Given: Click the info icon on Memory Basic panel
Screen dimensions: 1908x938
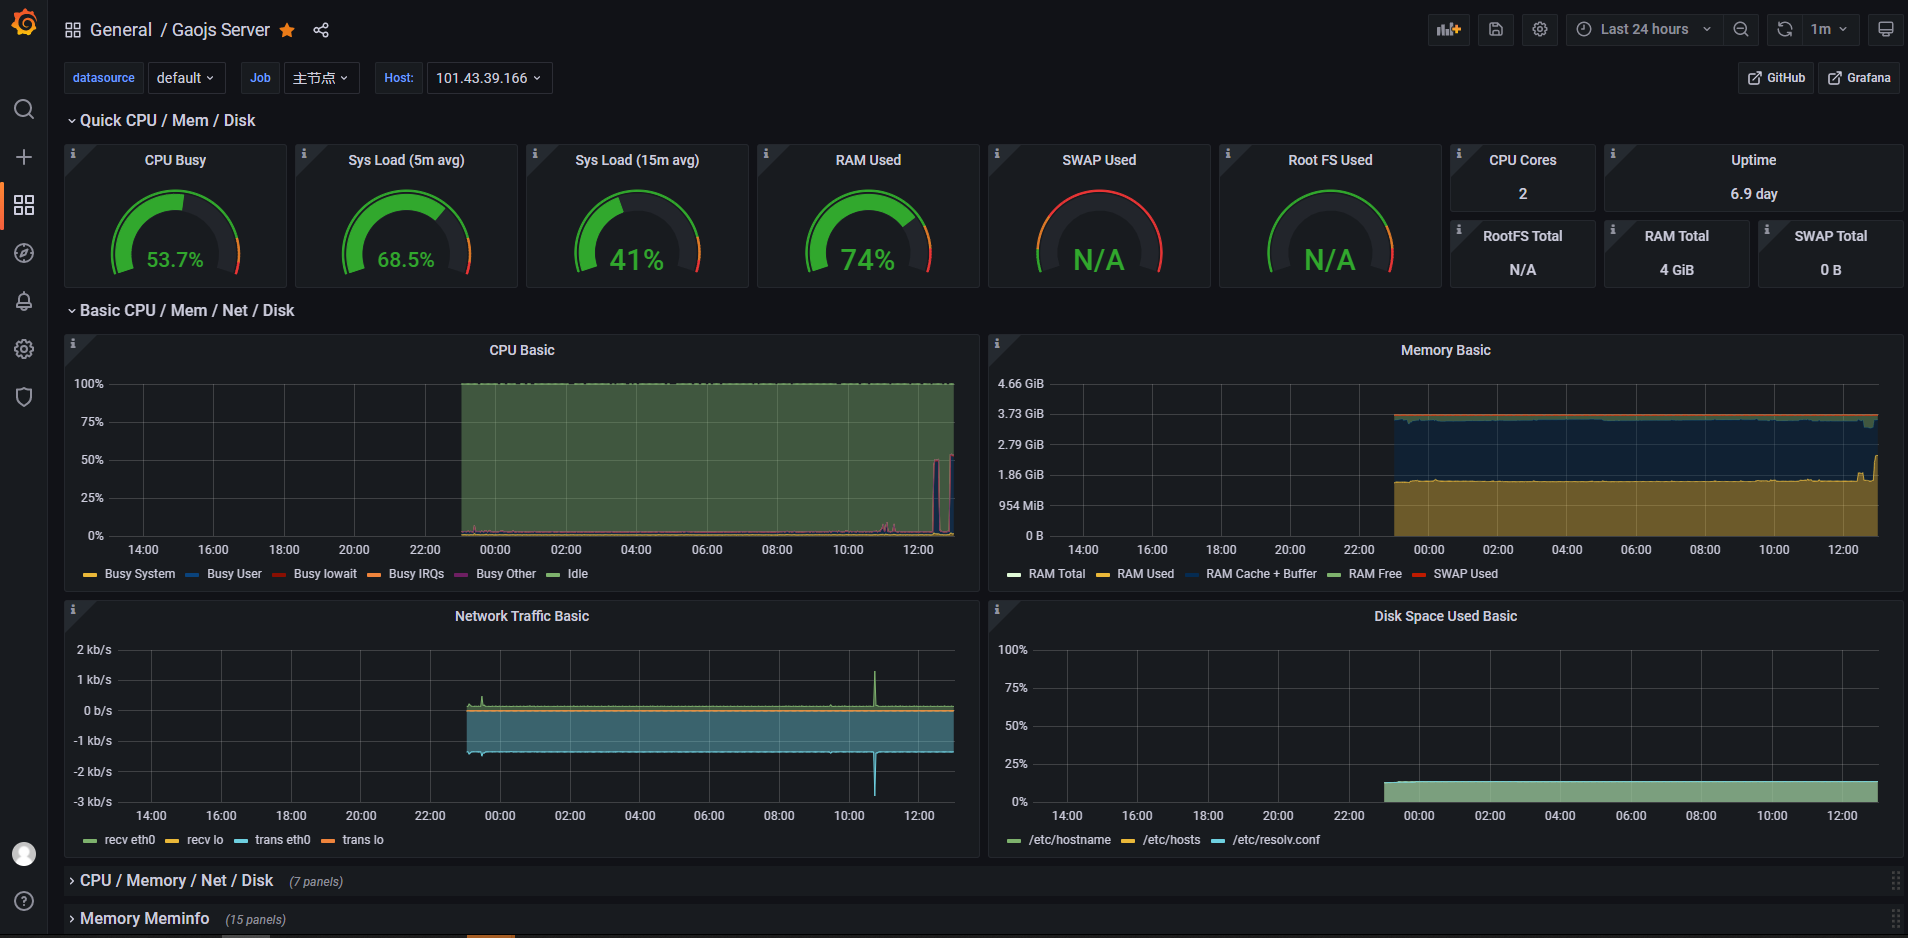Looking at the screenshot, I should [997, 343].
